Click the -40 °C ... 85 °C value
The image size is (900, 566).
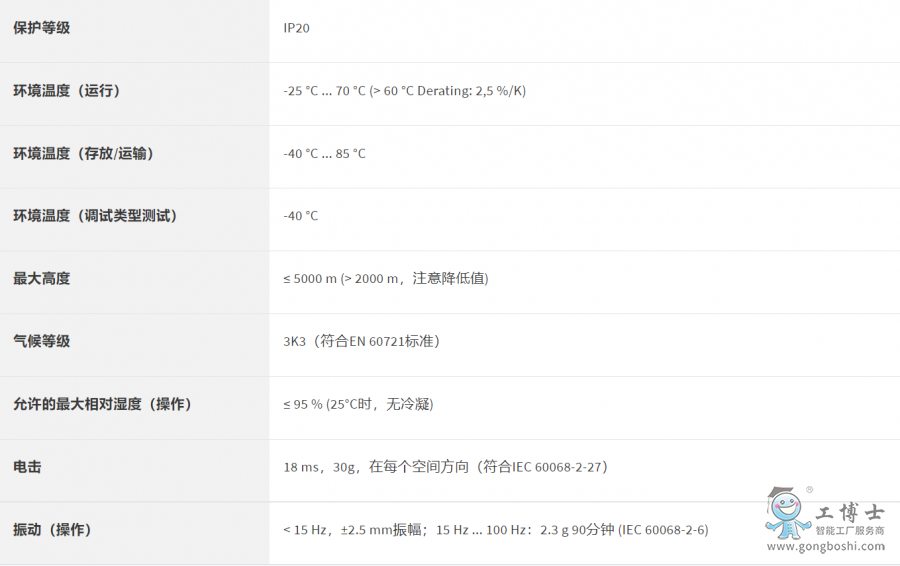324,154
